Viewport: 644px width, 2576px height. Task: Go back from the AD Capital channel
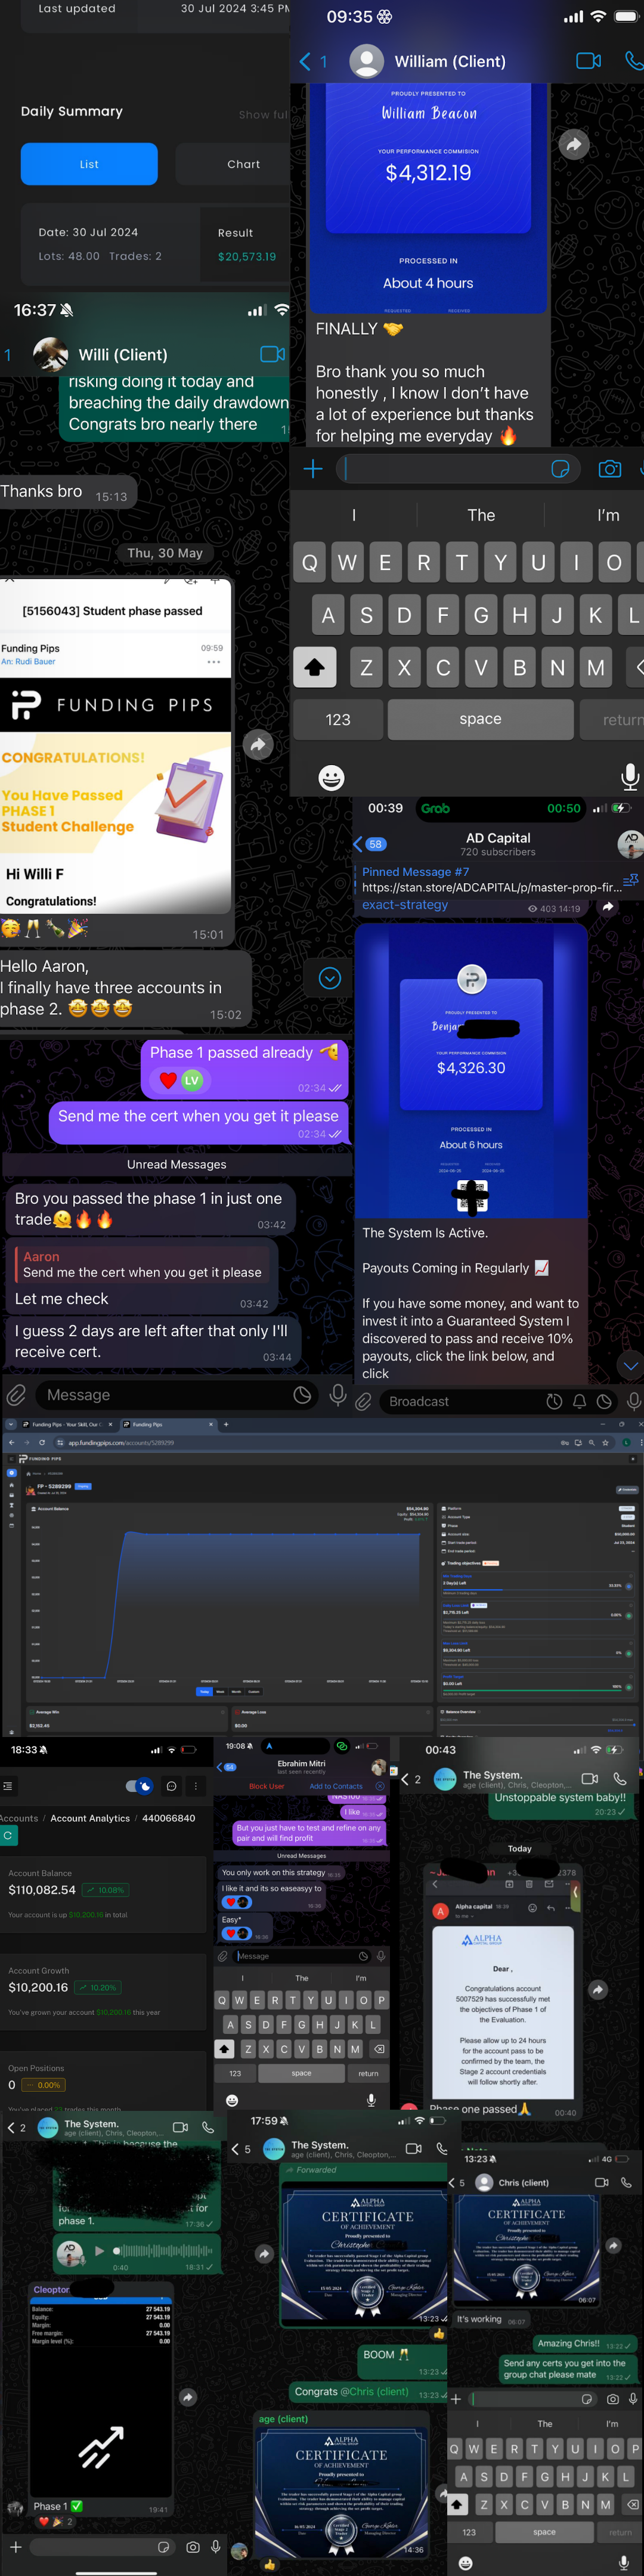click(x=359, y=844)
